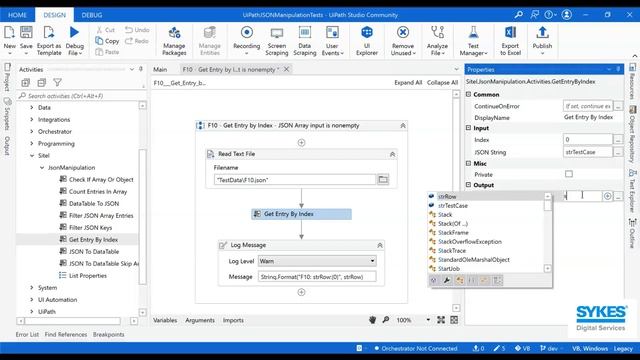Open zoom percentage dropdown

point(428,320)
